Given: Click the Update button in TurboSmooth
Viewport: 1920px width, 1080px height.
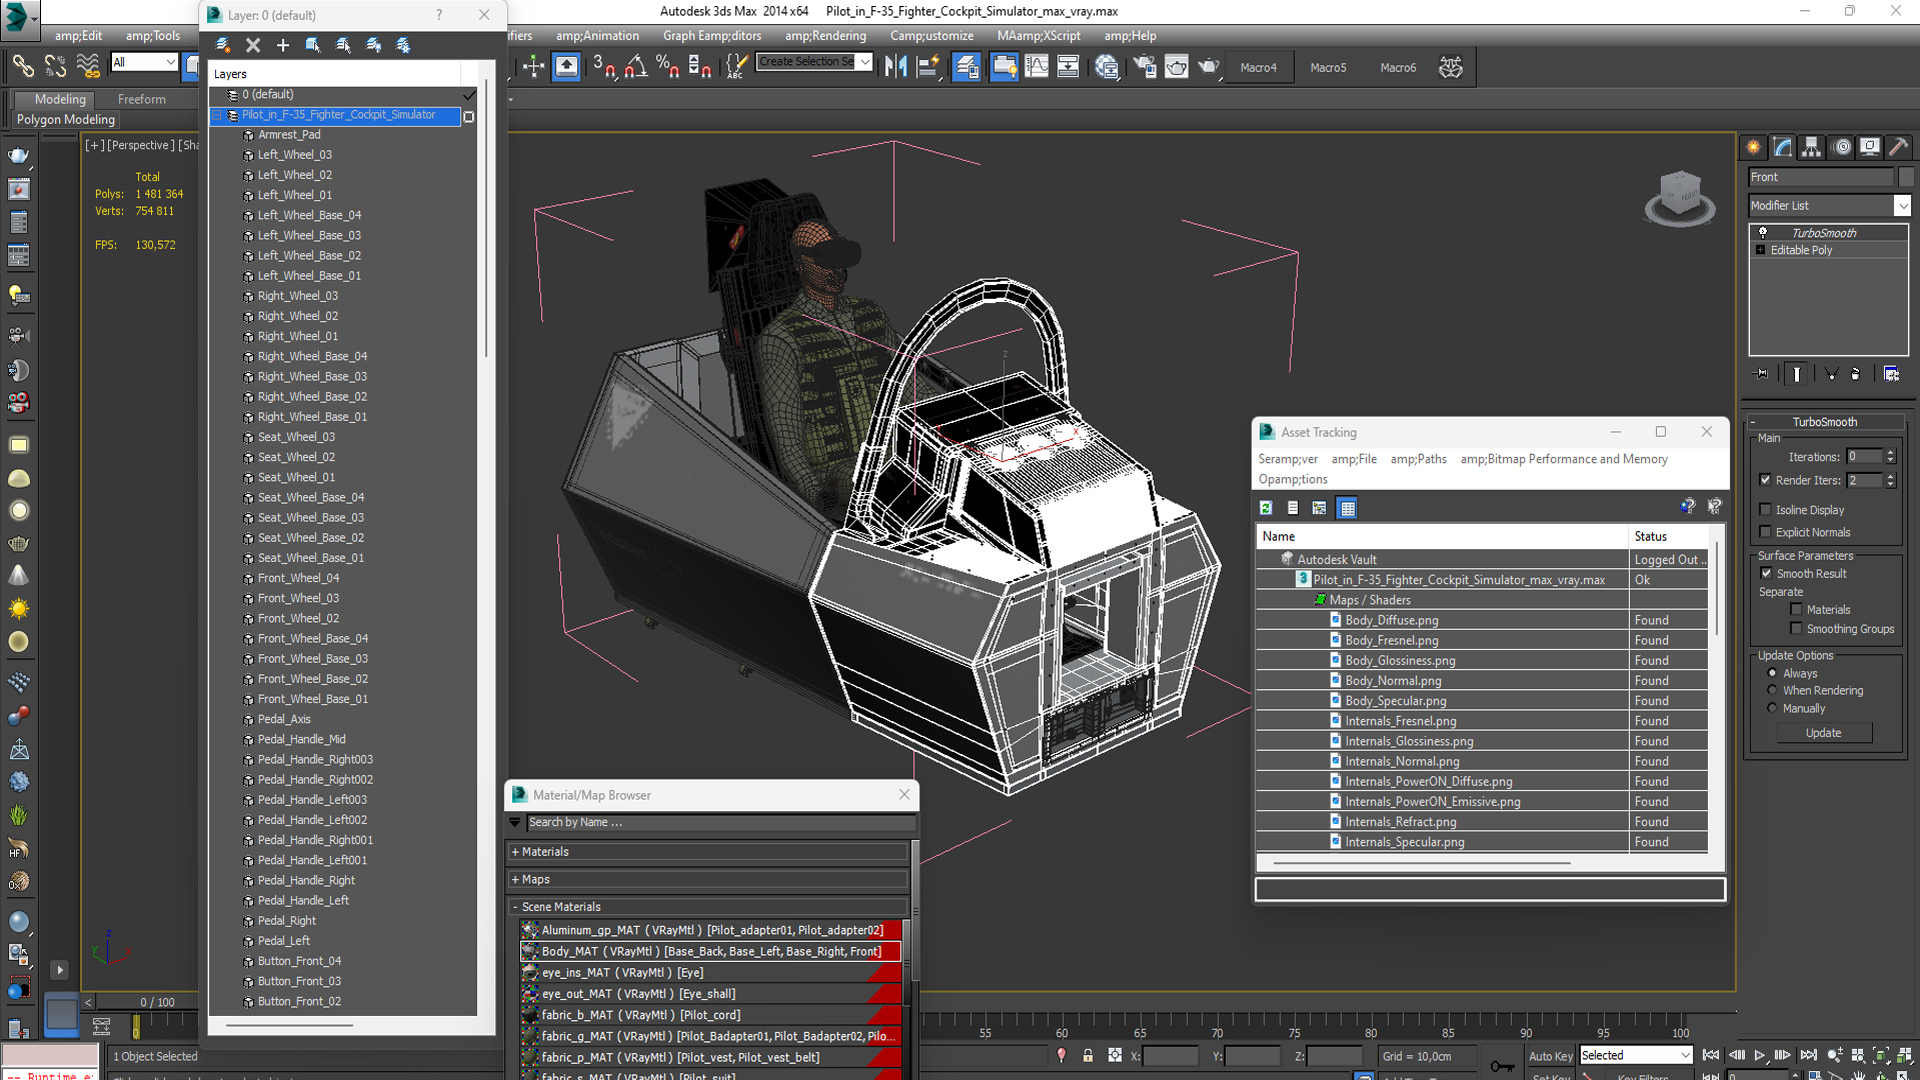Looking at the screenshot, I should point(1824,733).
